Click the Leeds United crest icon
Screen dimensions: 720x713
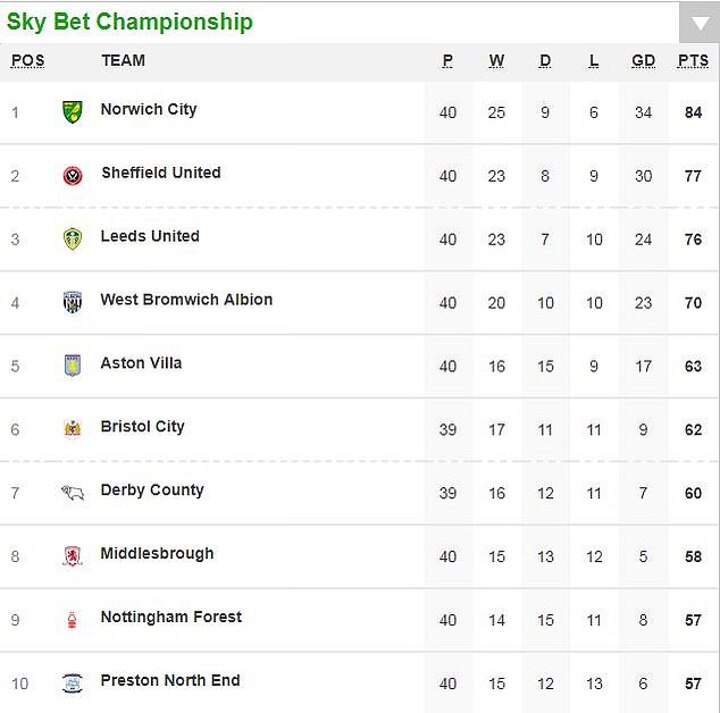click(x=72, y=239)
